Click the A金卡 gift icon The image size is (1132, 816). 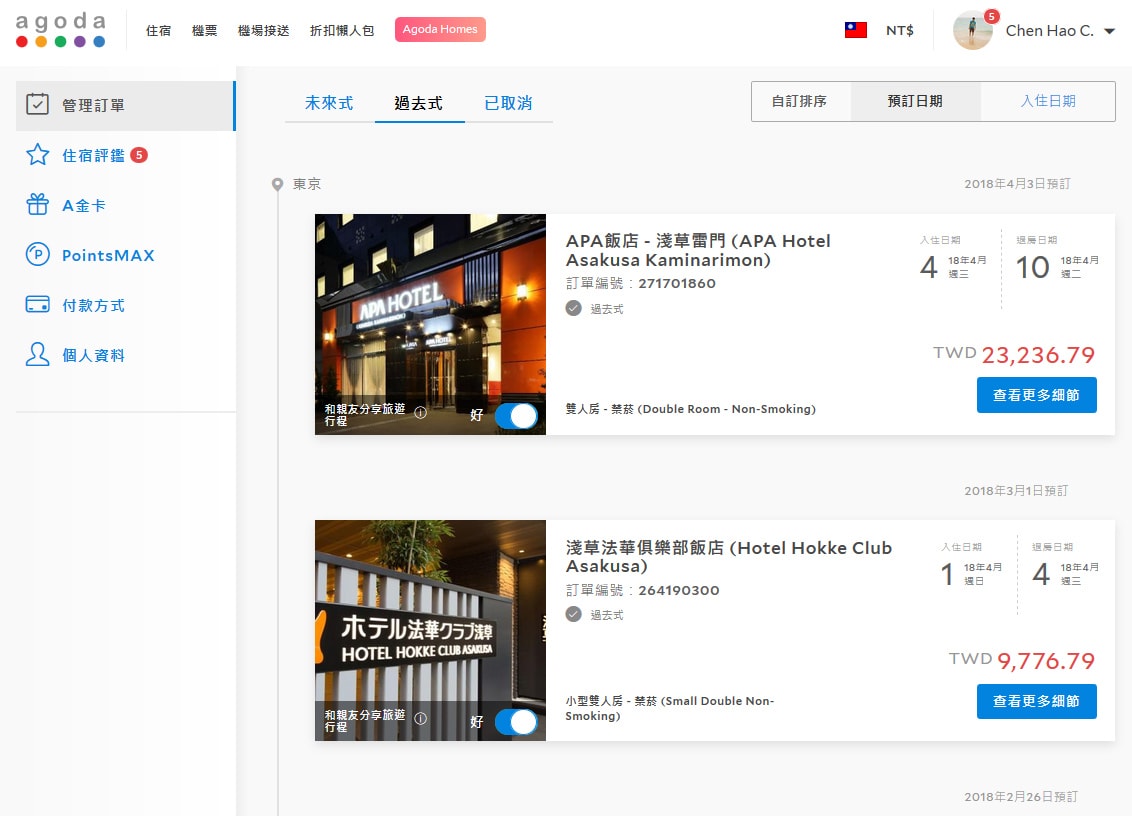[x=38, y=204]
